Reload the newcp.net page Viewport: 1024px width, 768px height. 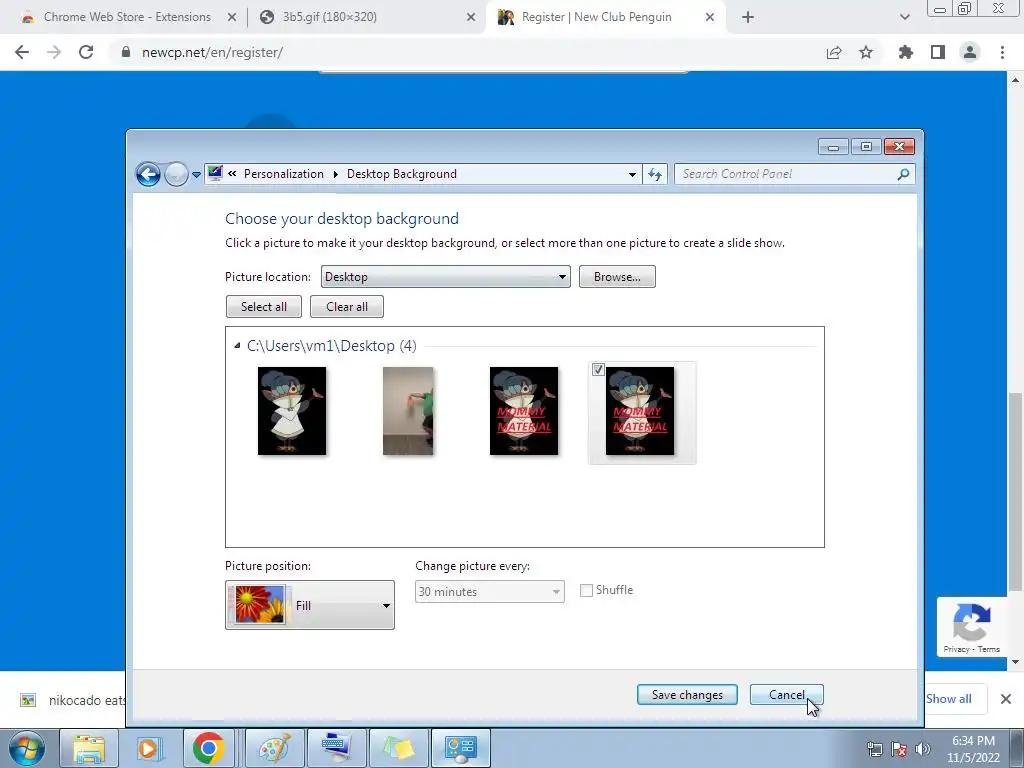[86, 52]
